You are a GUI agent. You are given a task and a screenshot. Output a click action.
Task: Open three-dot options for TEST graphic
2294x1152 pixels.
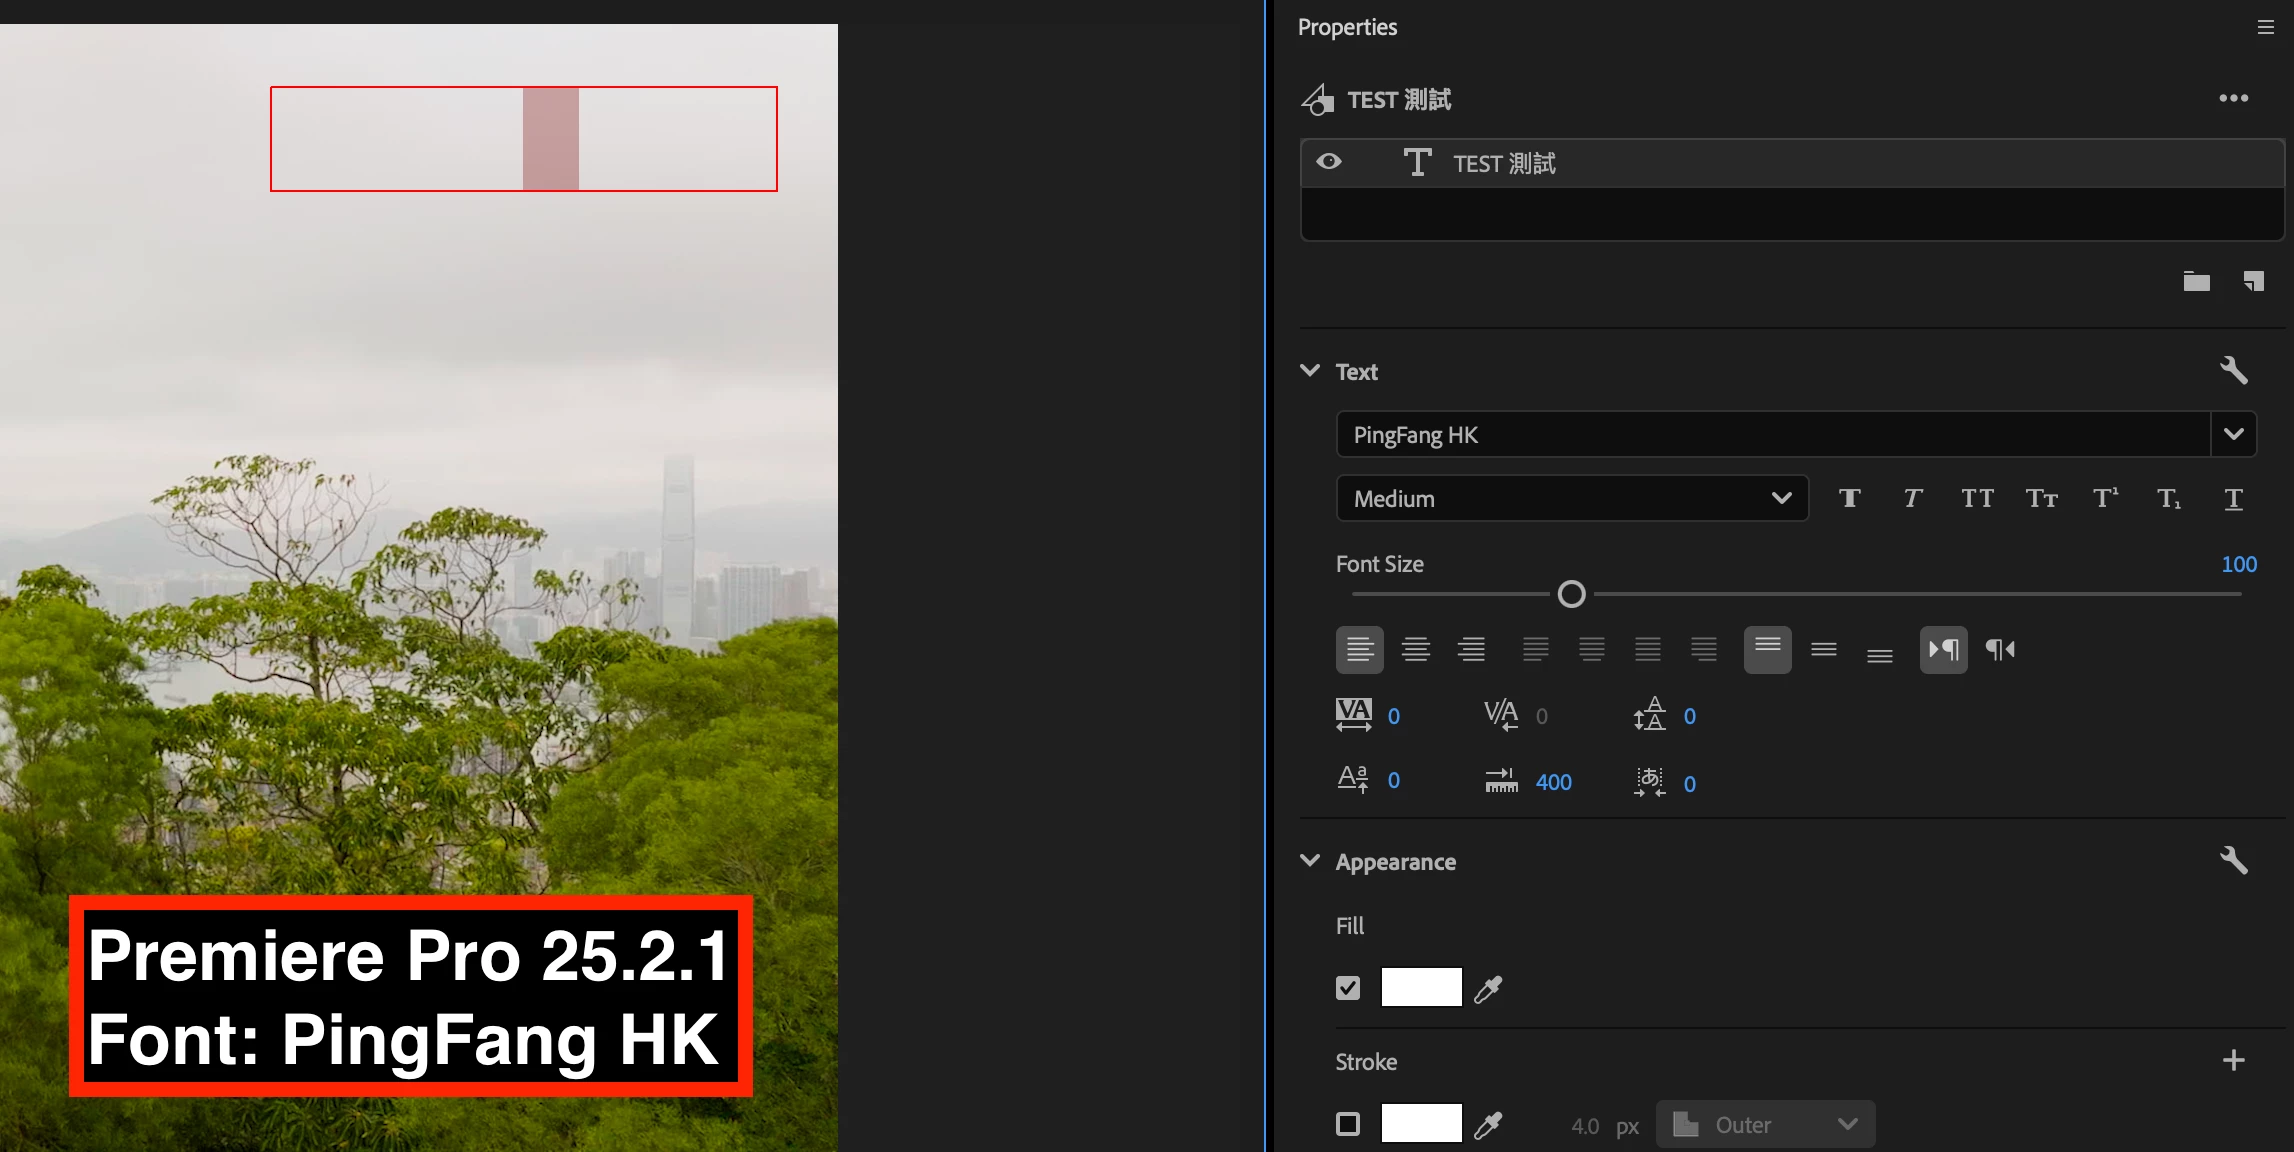coord(2233,98)
